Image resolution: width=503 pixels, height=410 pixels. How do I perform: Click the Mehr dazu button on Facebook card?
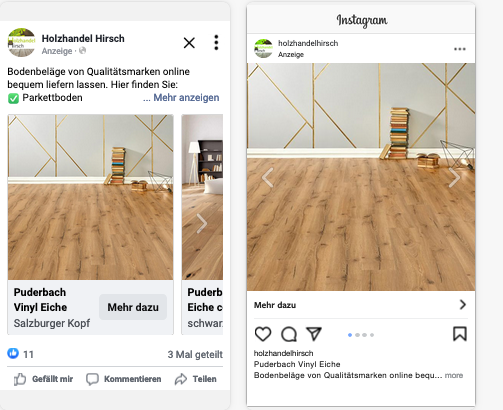coord(133,307)
